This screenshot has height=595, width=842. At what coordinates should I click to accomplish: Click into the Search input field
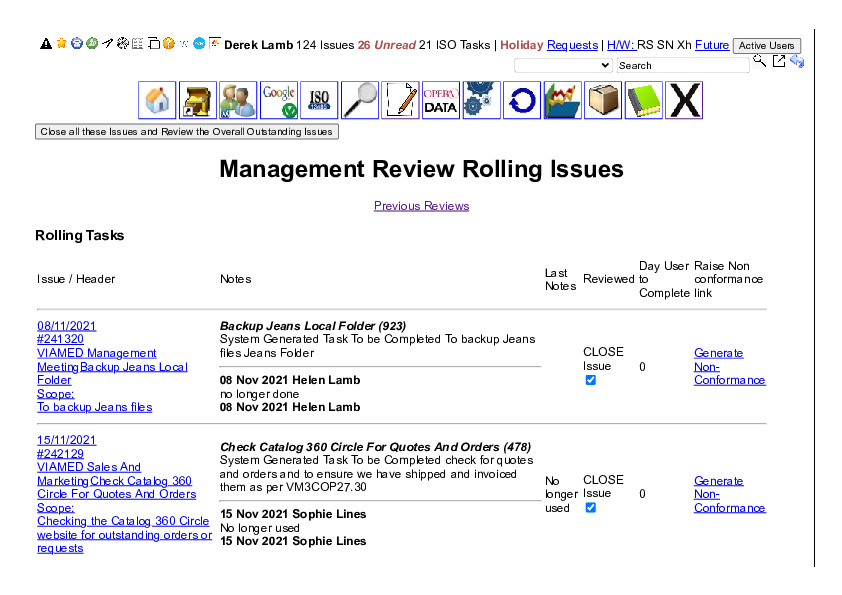[682, 65]
